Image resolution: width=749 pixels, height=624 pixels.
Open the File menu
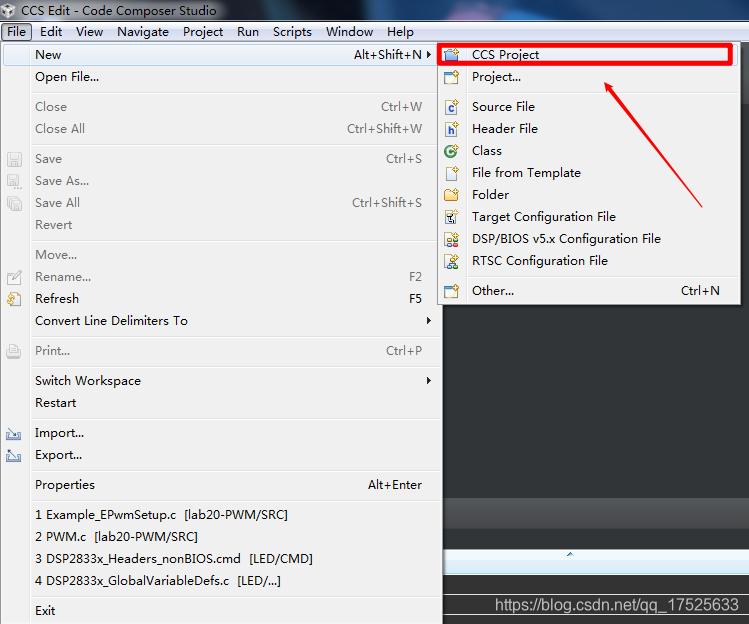pos(17,32)
